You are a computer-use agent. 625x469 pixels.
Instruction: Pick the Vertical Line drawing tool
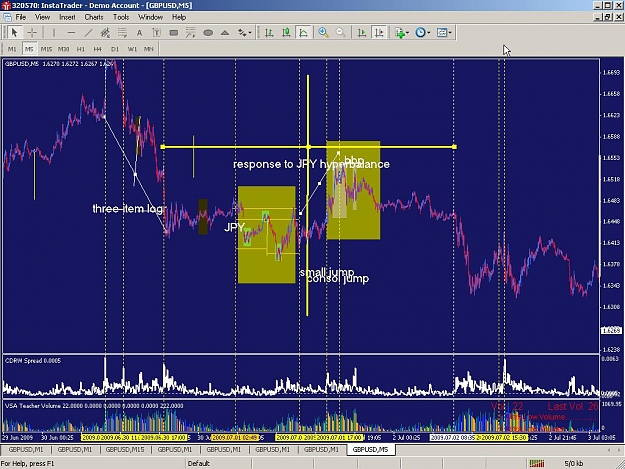[x=54, y=33]
